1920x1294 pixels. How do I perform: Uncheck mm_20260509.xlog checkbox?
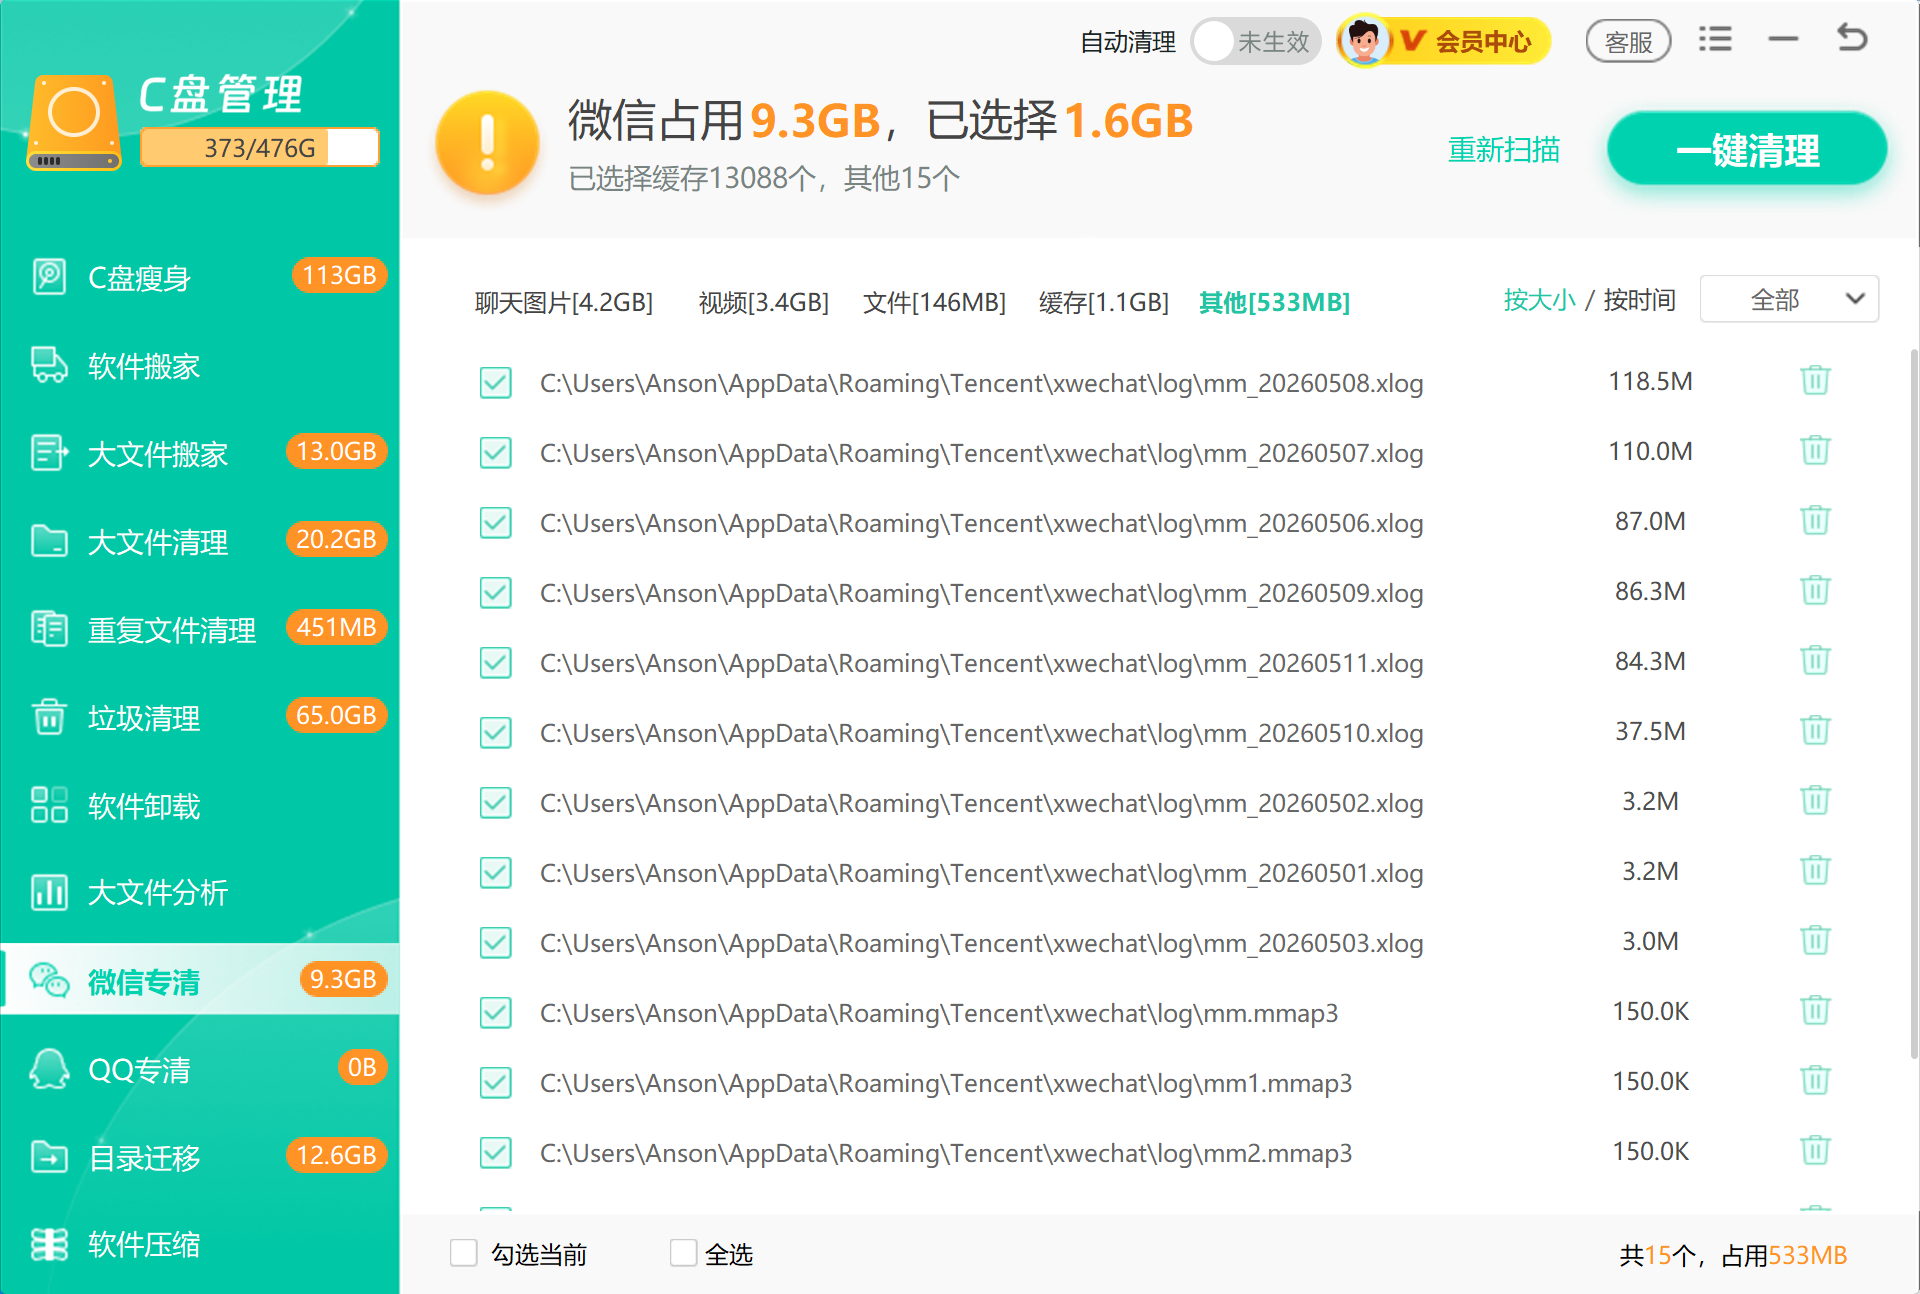pyautogui.click(x=496, y=593)
